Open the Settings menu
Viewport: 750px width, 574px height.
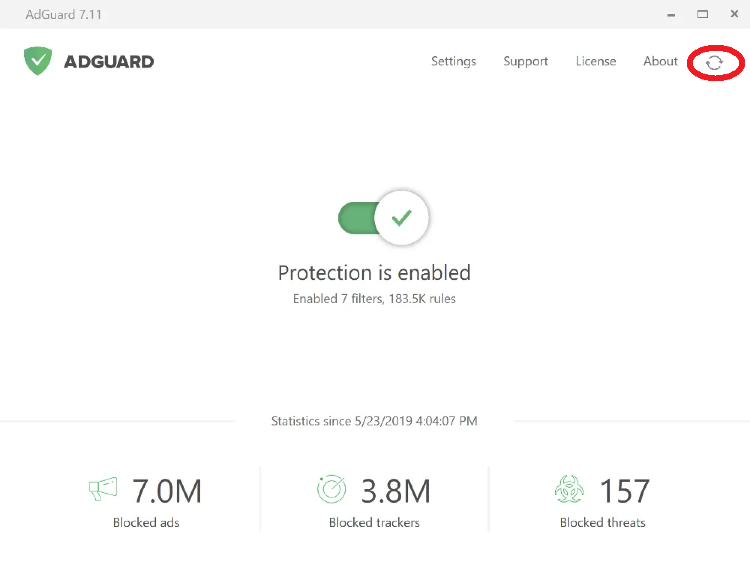(x=453, y=61)
